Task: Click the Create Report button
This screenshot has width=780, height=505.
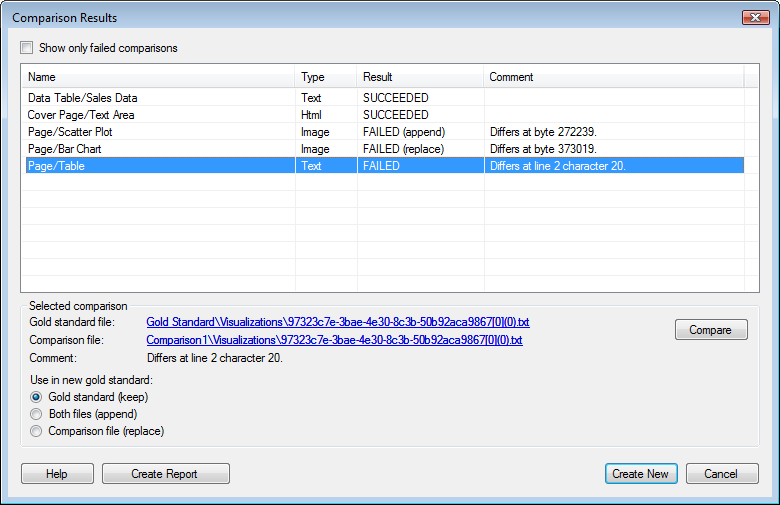Action: click(x=166, y=474)
